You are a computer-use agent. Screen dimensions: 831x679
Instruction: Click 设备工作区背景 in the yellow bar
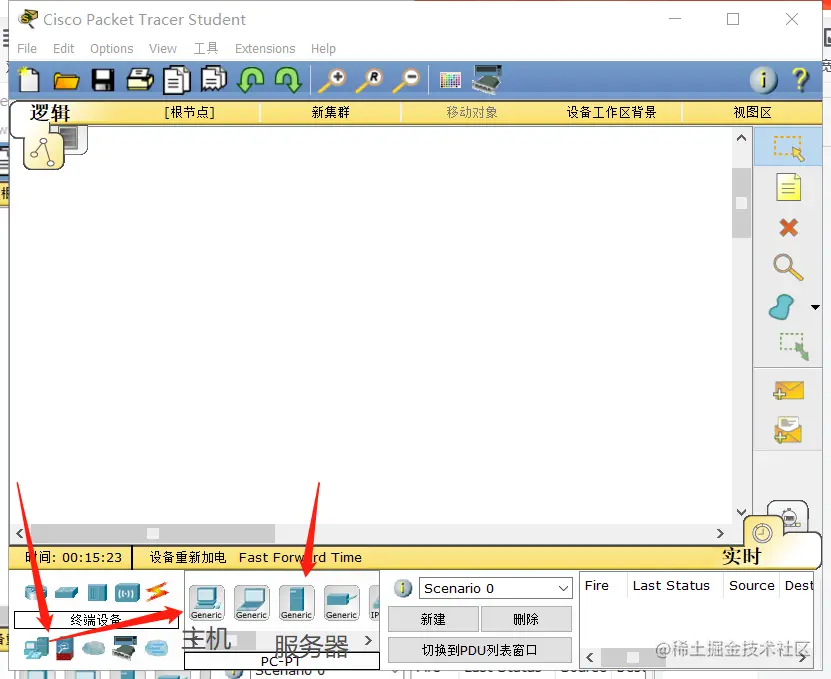(612, 112)
